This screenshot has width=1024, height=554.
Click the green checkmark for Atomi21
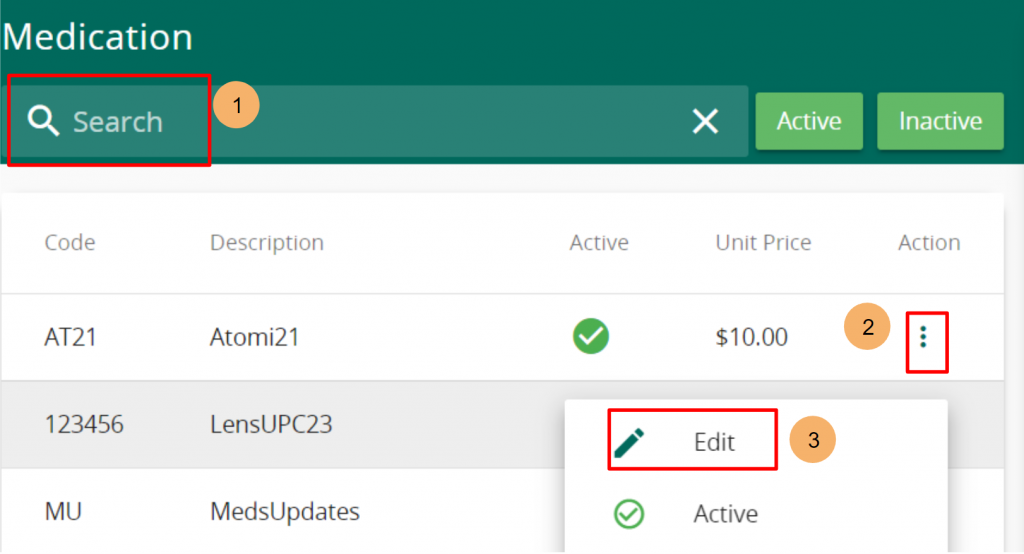pyautogui.click(x=590, y=336)
